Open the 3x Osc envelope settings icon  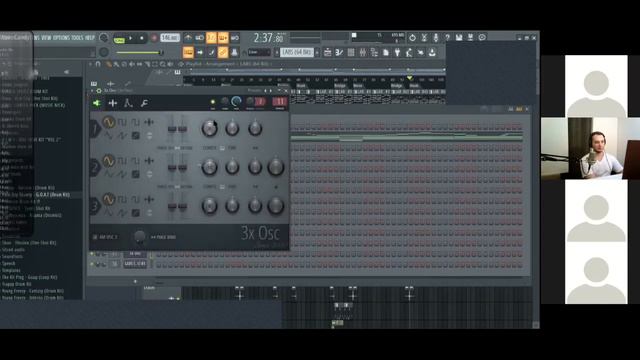pyautogui.click(x=128, y=103)
